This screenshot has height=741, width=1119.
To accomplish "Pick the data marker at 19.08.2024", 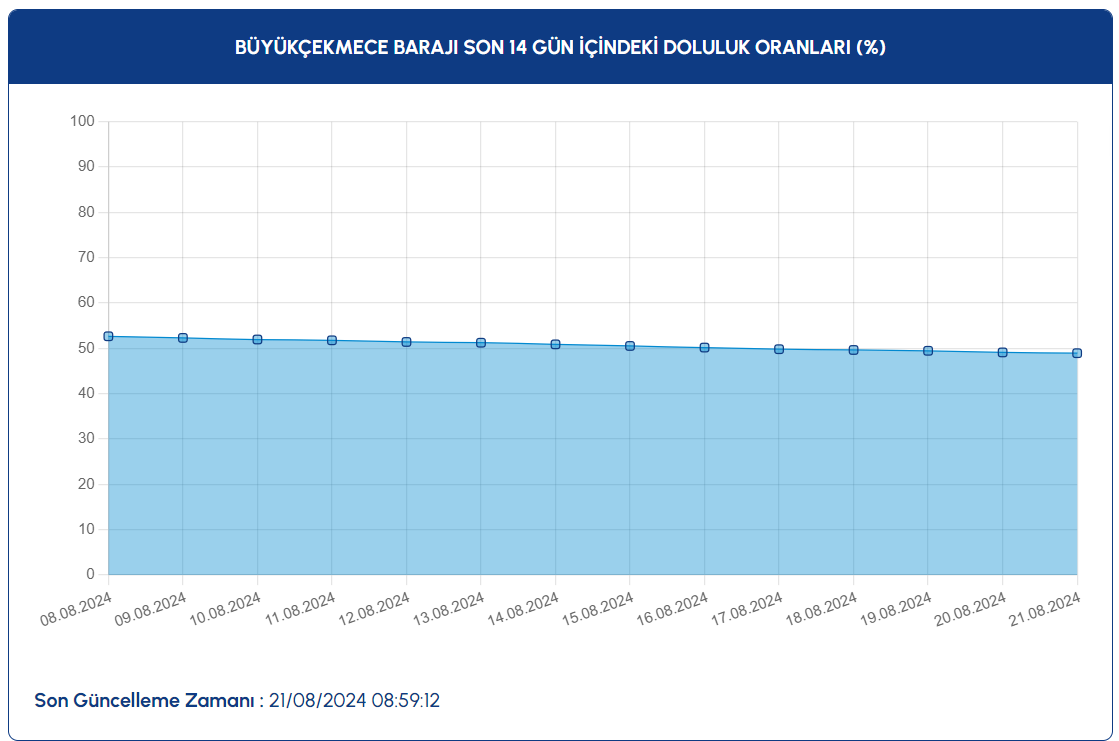I will (928, 351).
